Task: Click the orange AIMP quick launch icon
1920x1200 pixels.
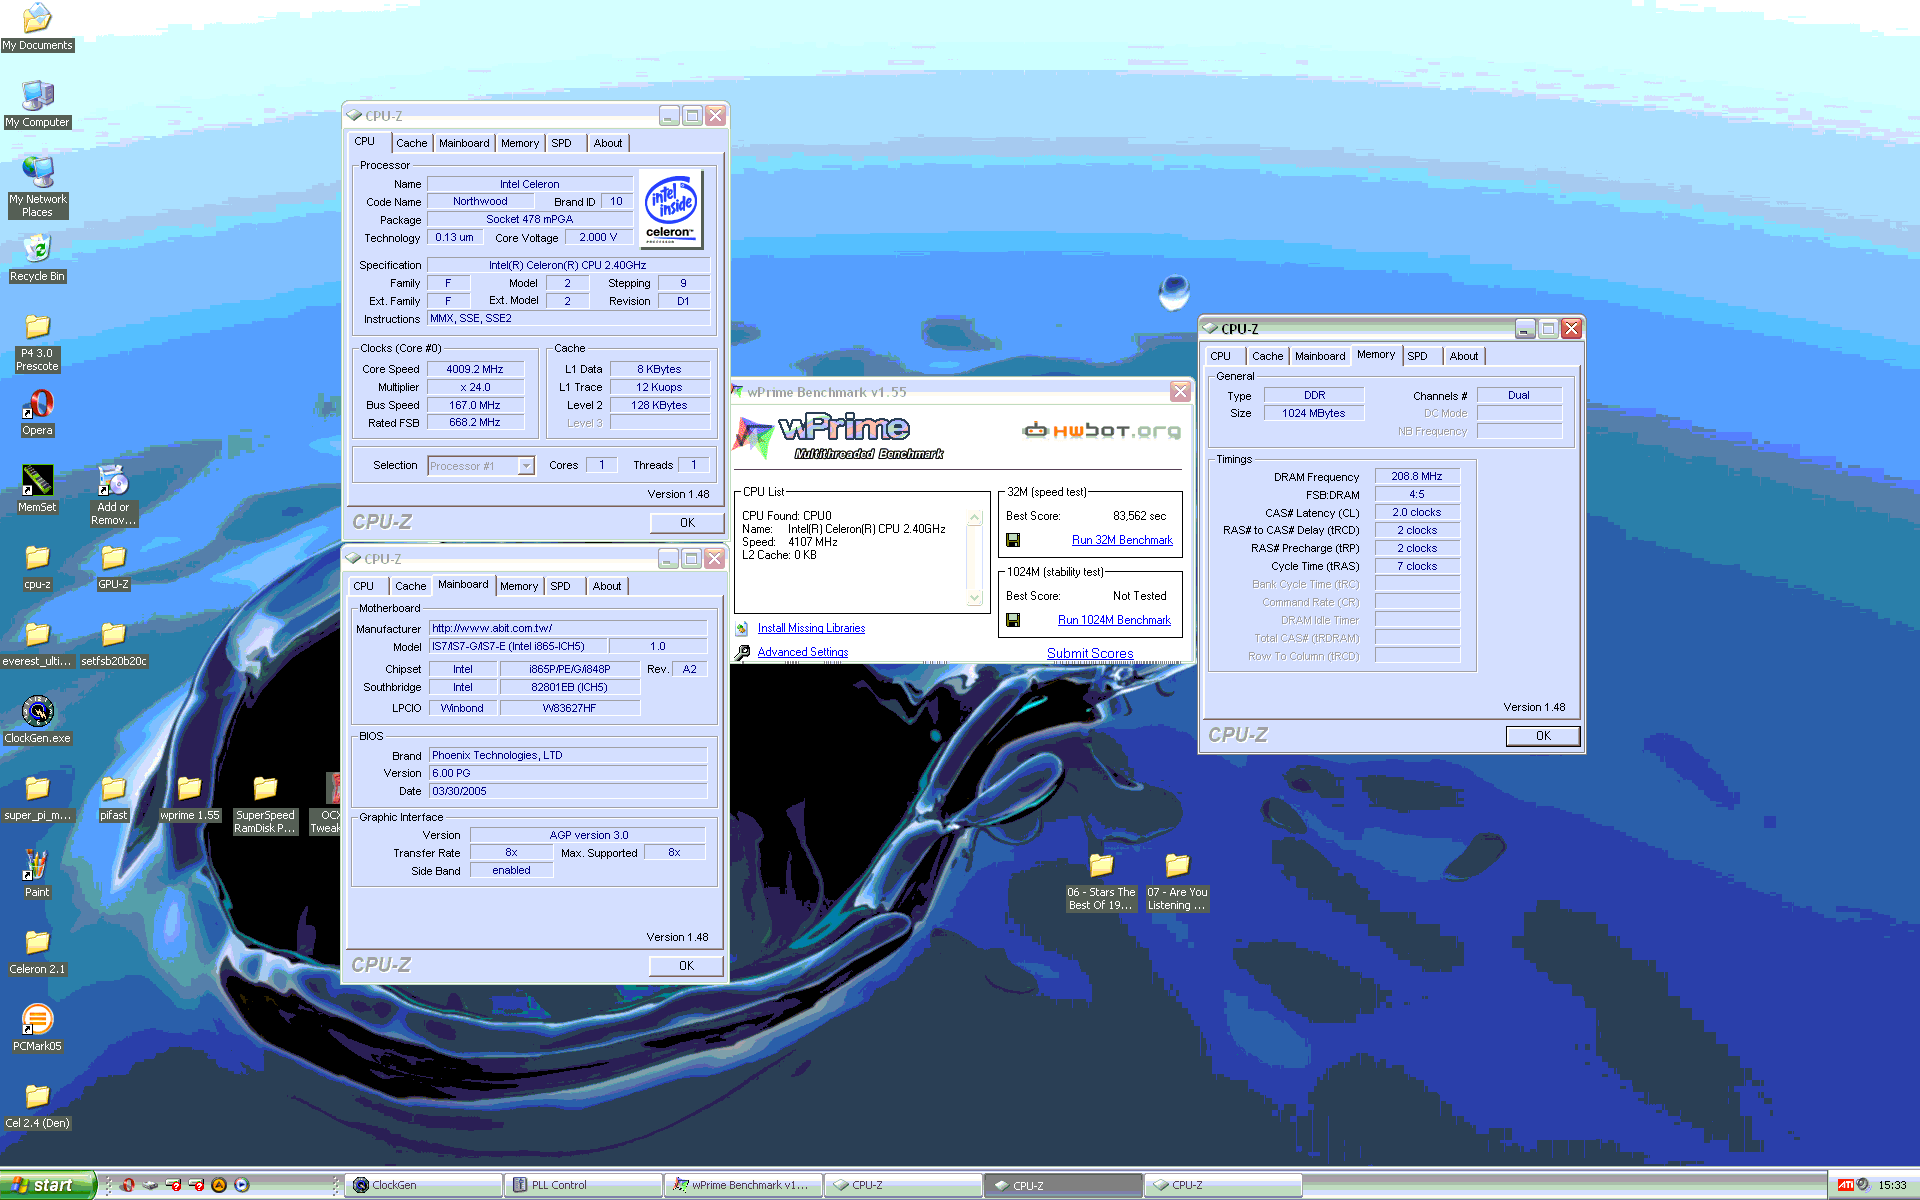Action: 219,1185
